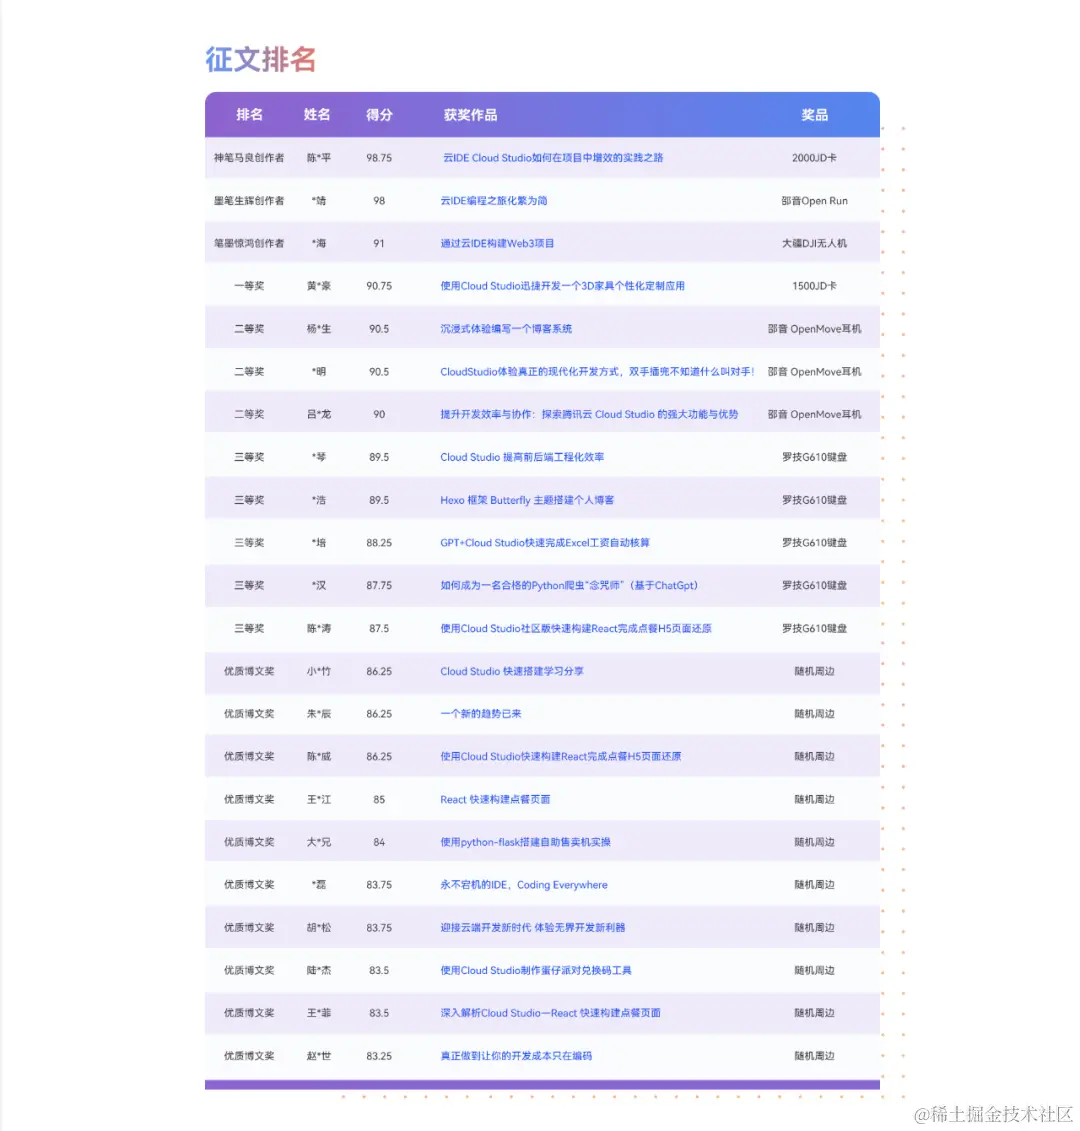
Task: Click the score 88.25 cell
Action: tap(379, 543)
